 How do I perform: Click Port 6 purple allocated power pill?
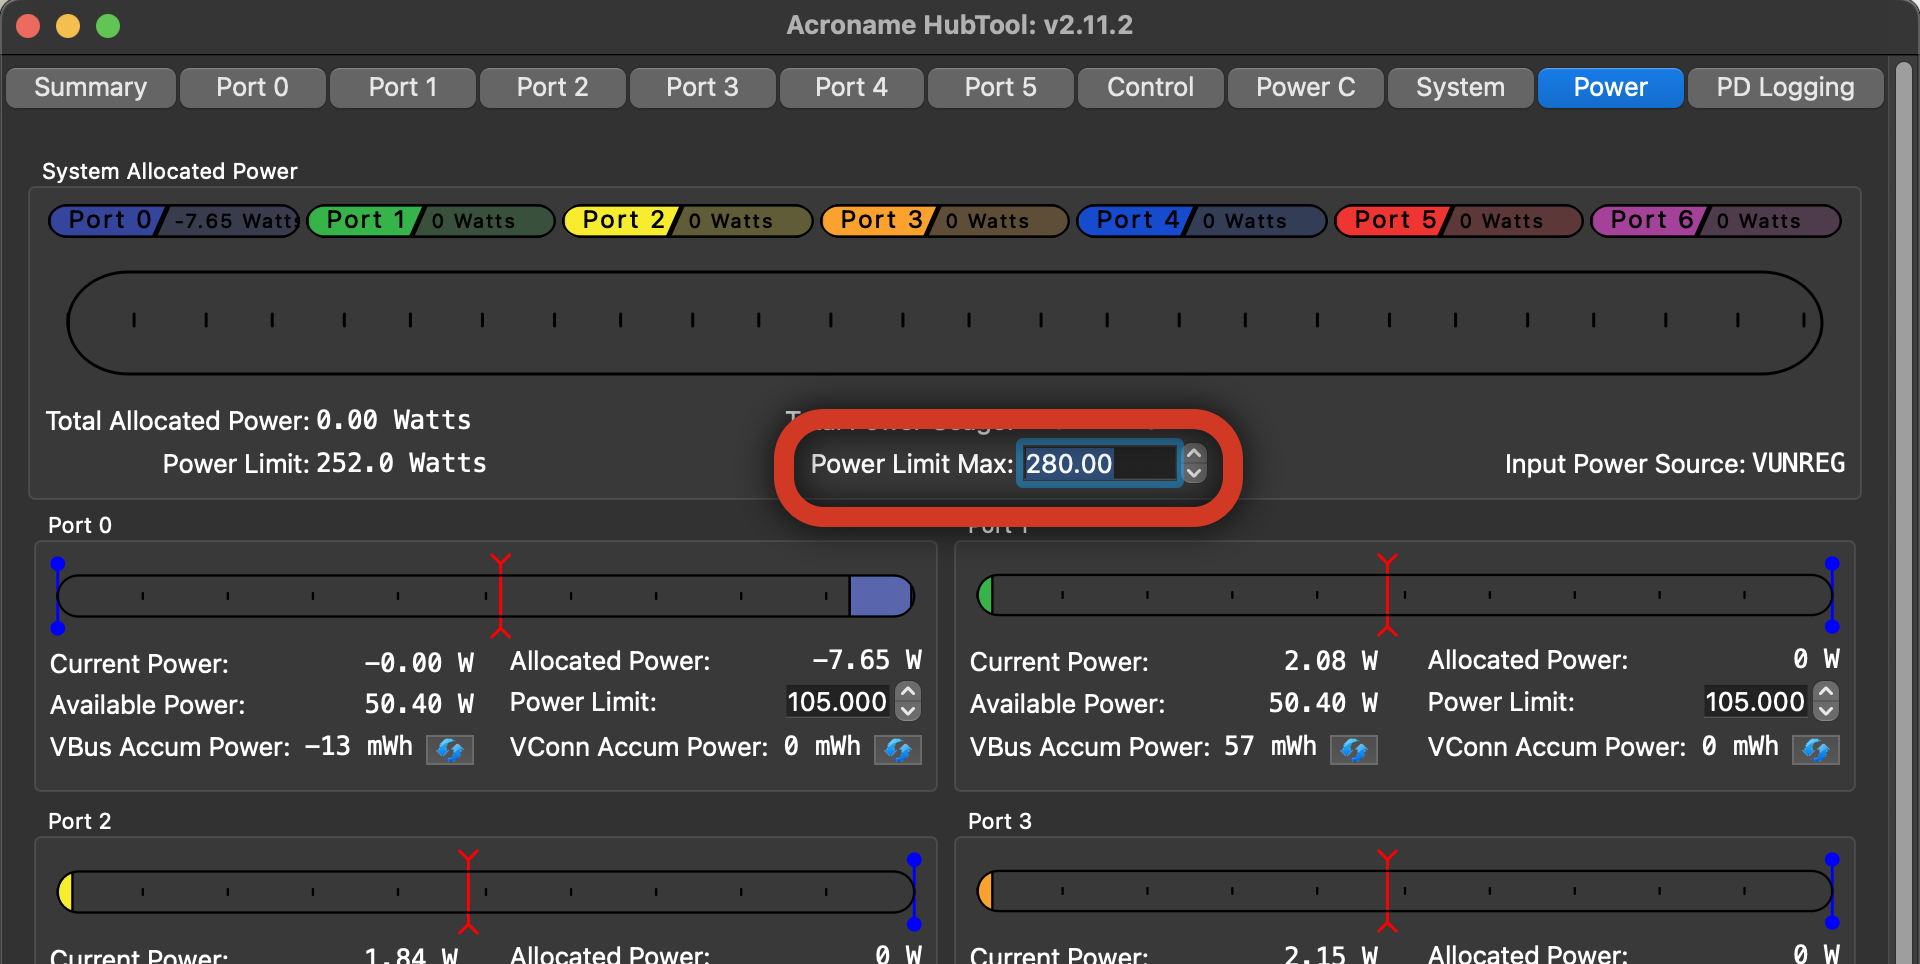(1716, 220)
